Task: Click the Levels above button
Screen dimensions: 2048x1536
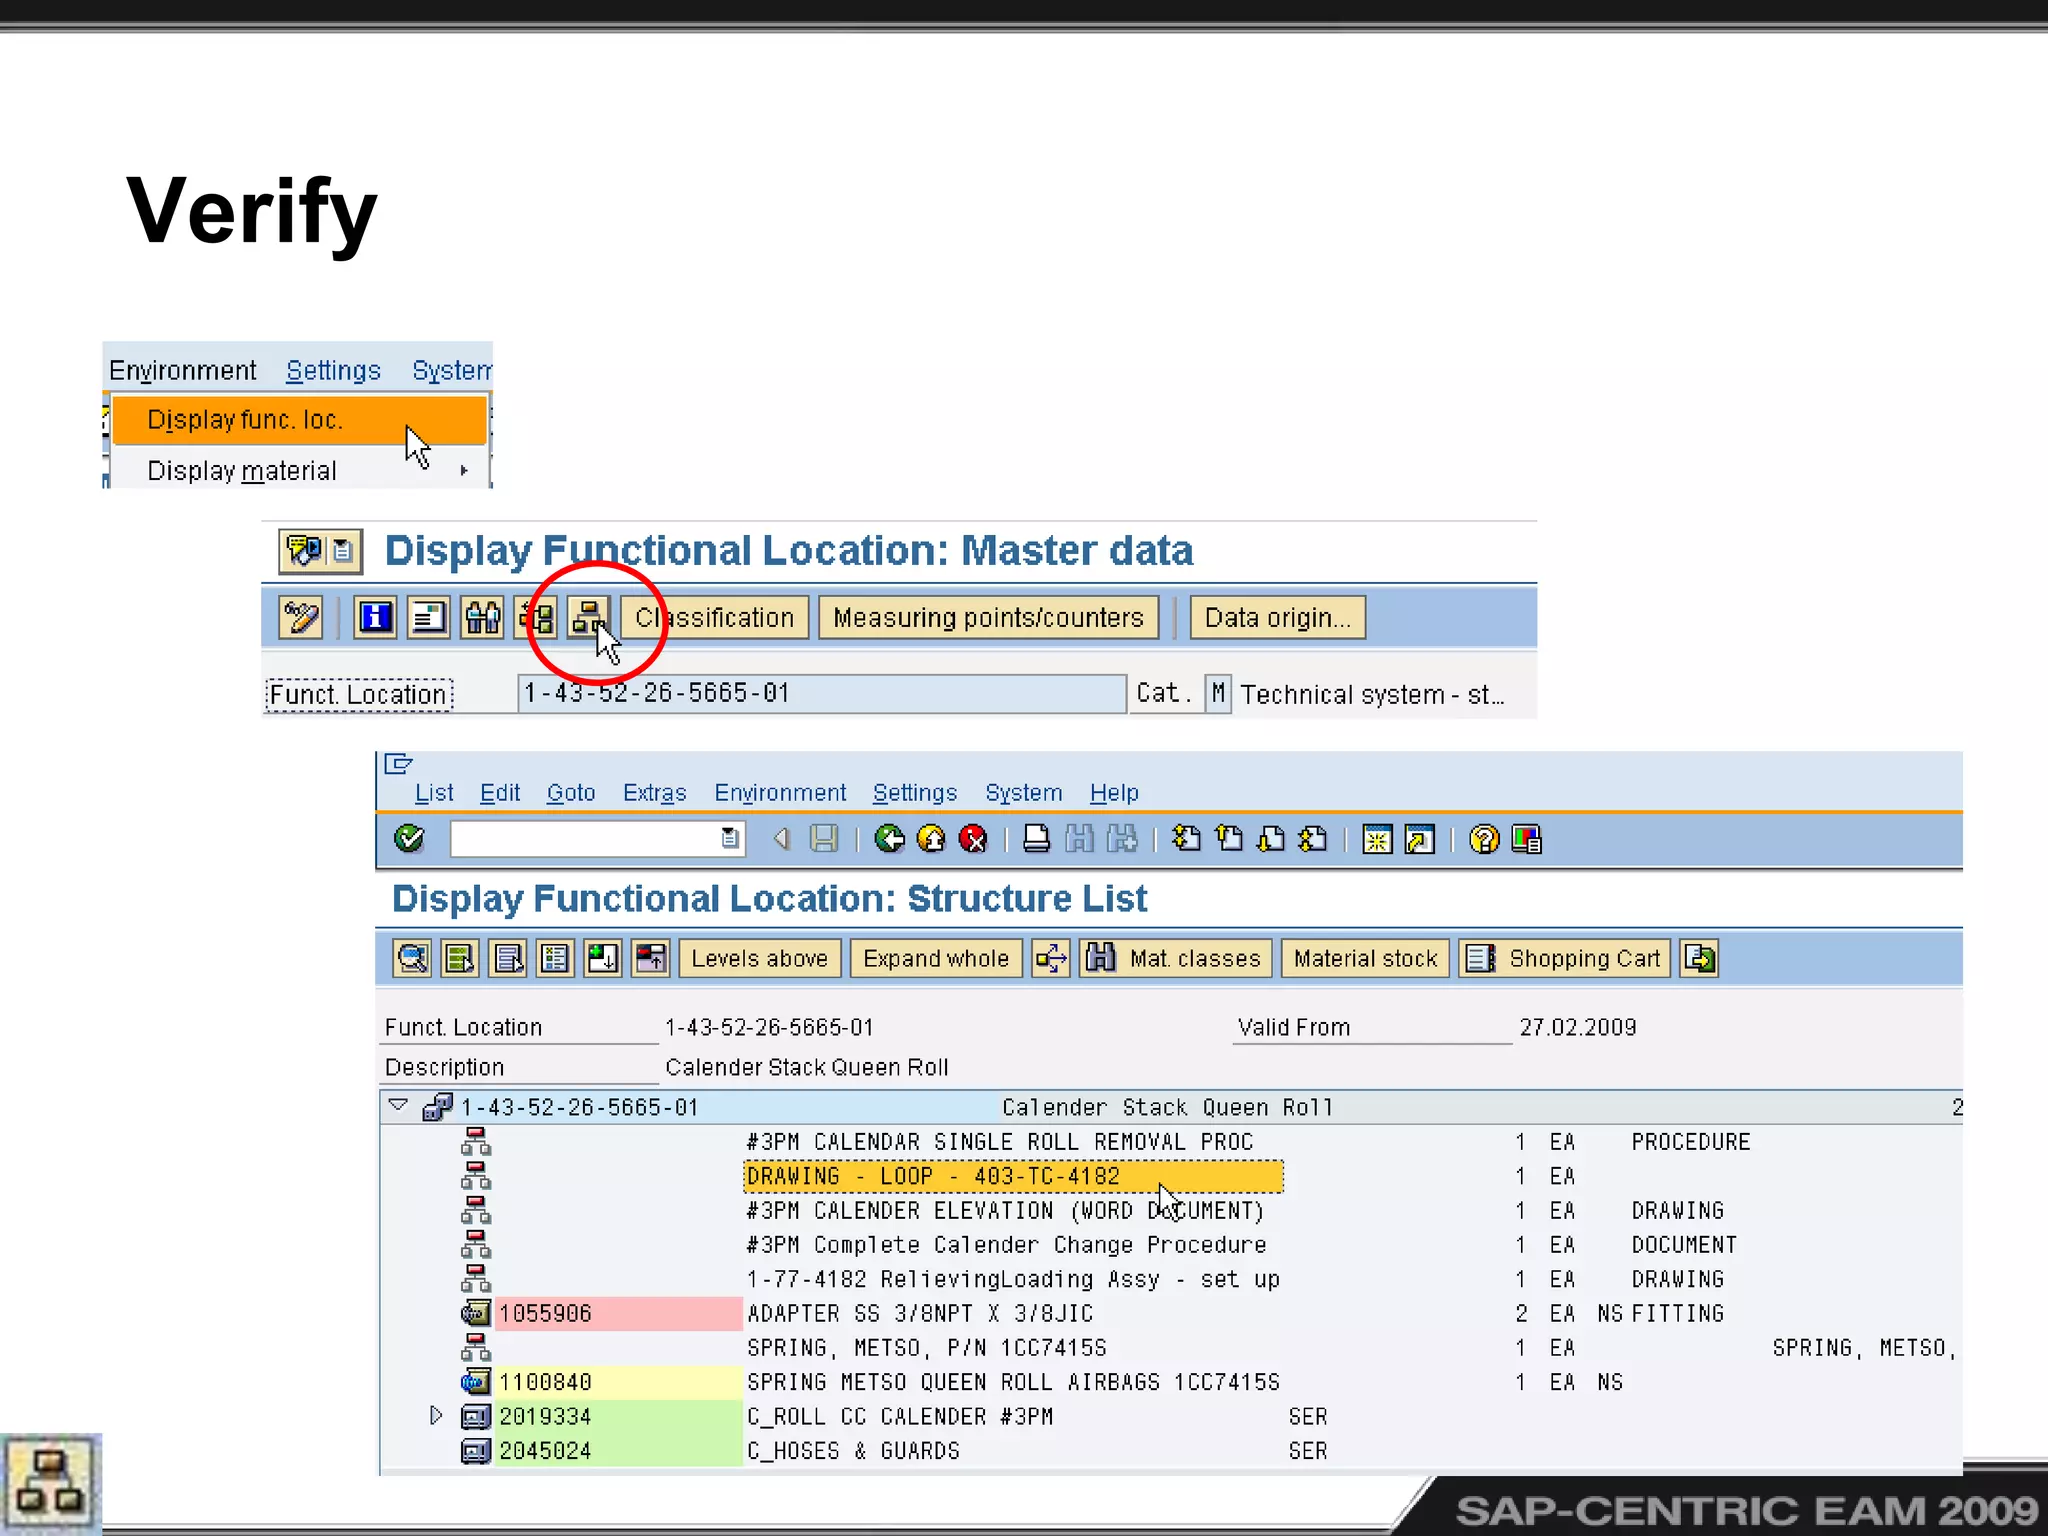Action: (760, 958)
